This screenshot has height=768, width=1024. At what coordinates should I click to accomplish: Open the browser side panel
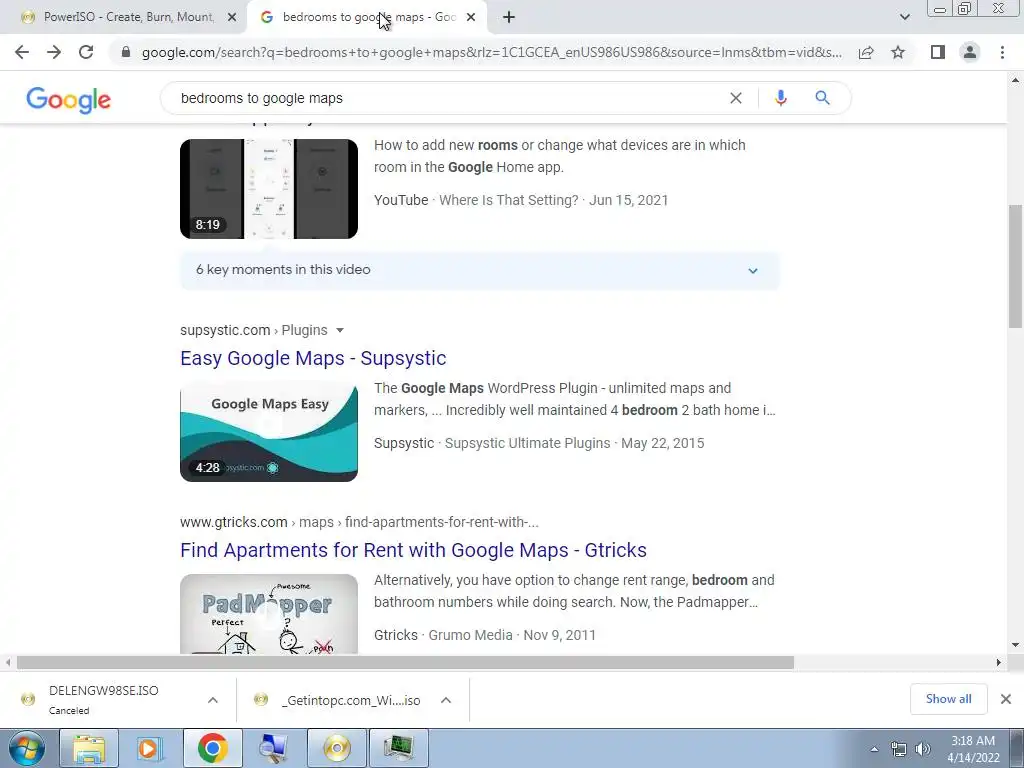(x=938, y=52)
